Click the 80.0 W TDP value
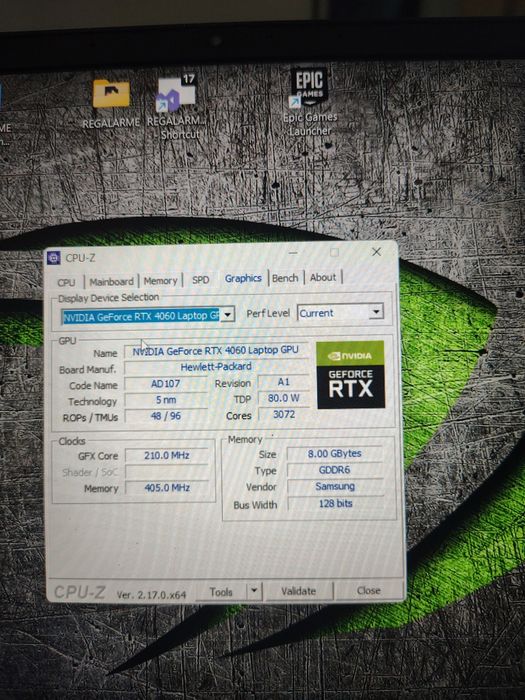Image resolution: width=525 pixels, height=700 pixels. [283, 398]
